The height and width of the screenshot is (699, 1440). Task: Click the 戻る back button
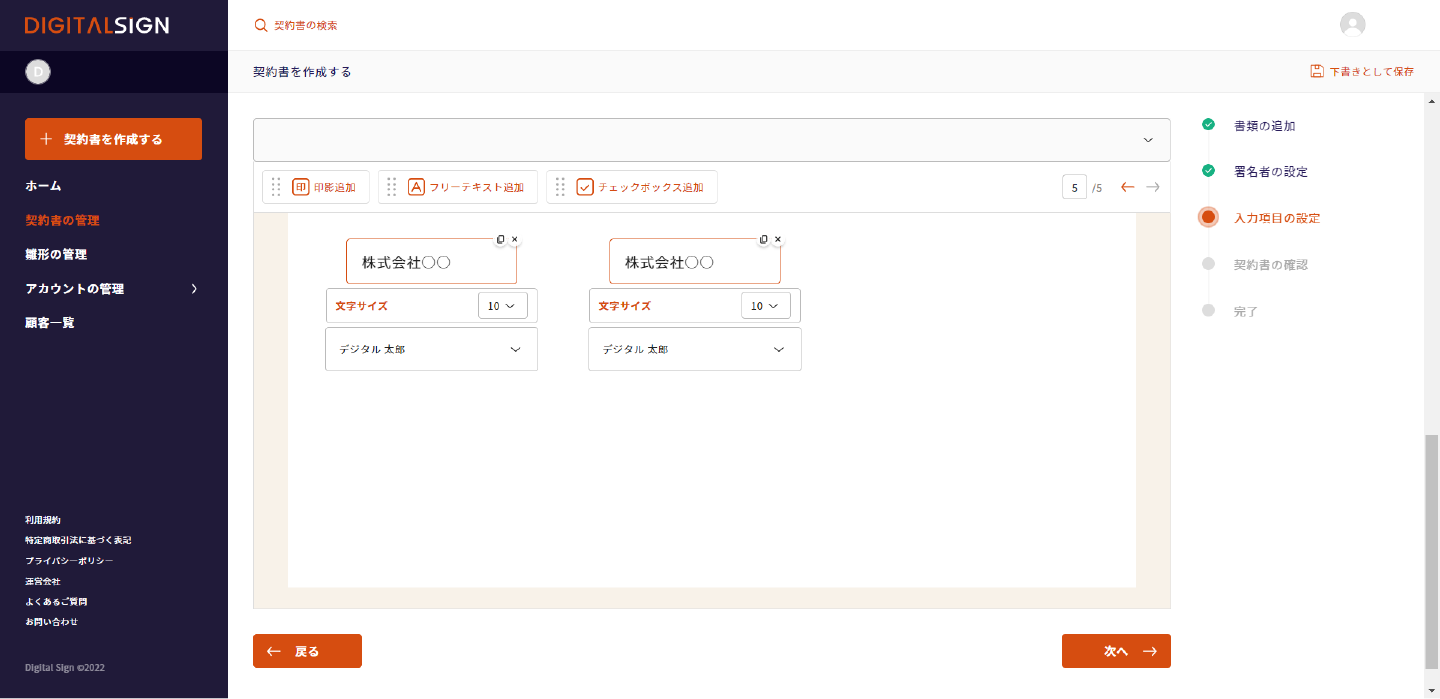point(307,651)
